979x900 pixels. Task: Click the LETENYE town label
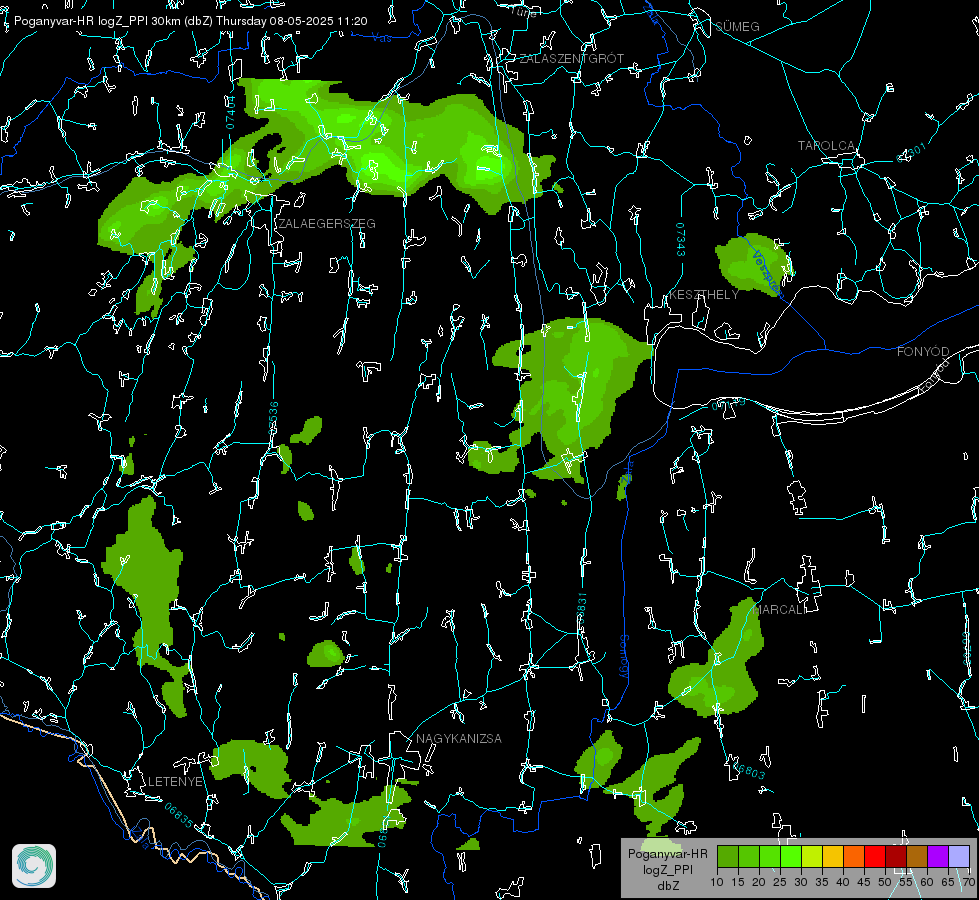click(175, 781)
